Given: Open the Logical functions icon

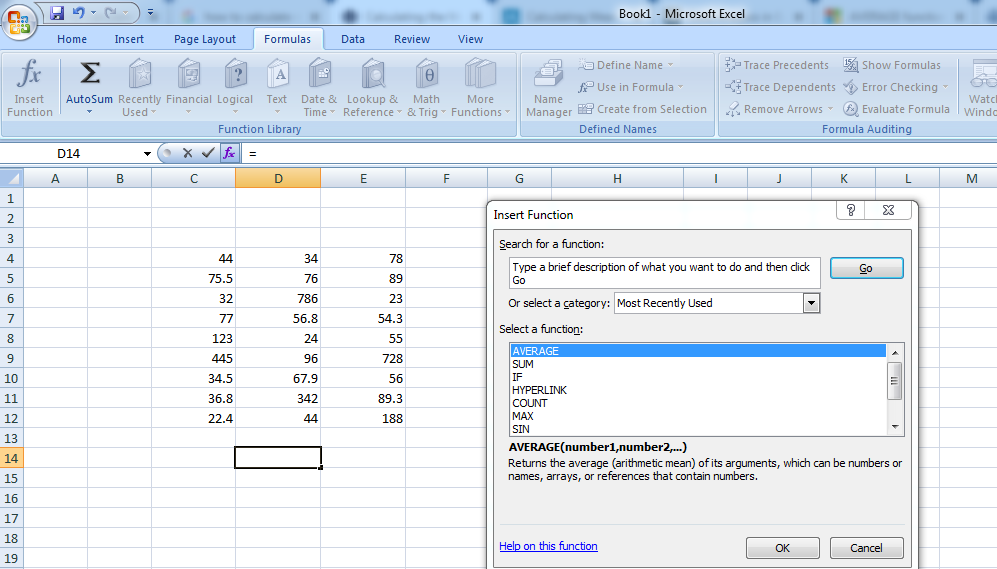Looking at the screenshot, I should click(235, 75).
